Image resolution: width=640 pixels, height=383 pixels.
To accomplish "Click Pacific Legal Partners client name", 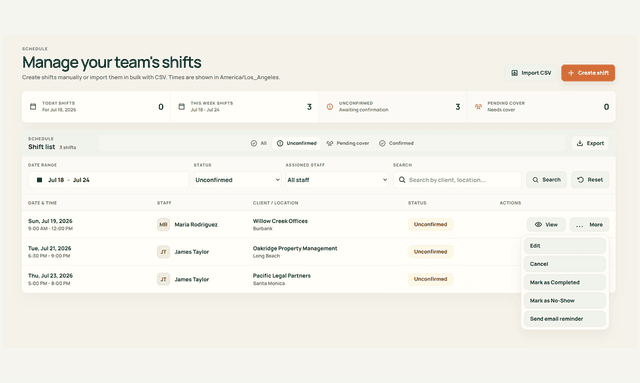I will tap(282, 276).
